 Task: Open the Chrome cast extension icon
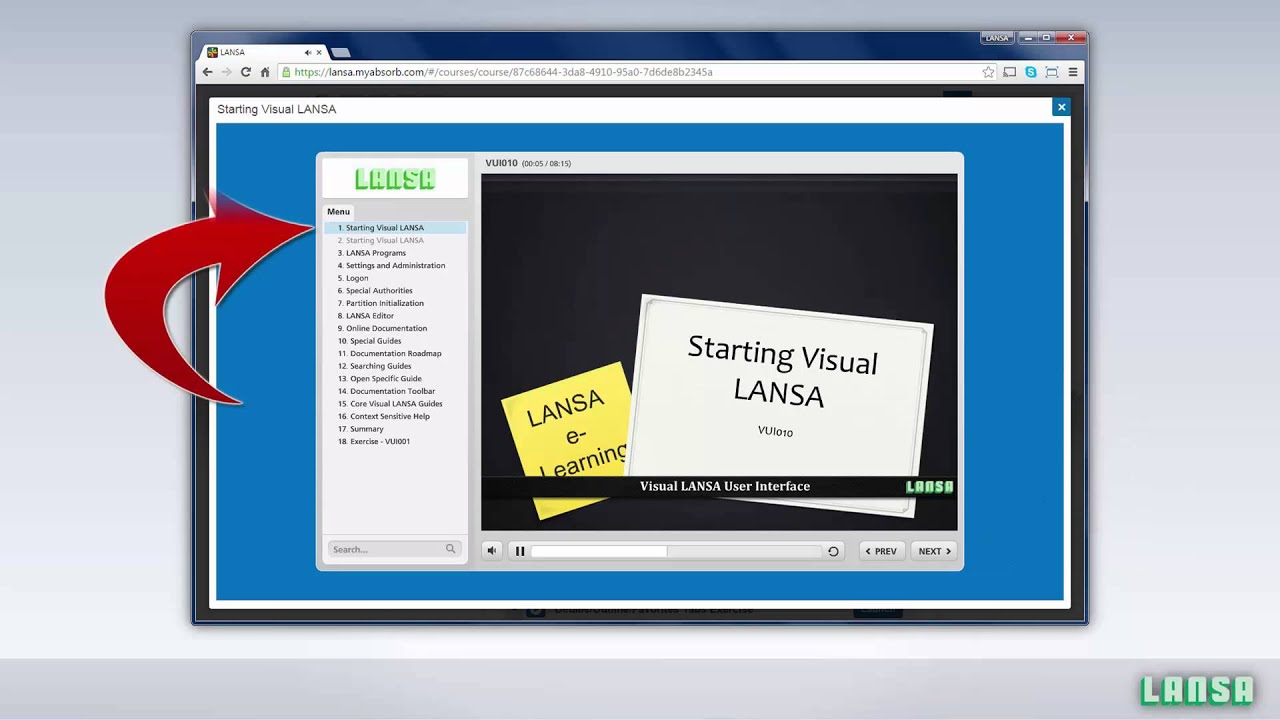point(1010,72)
